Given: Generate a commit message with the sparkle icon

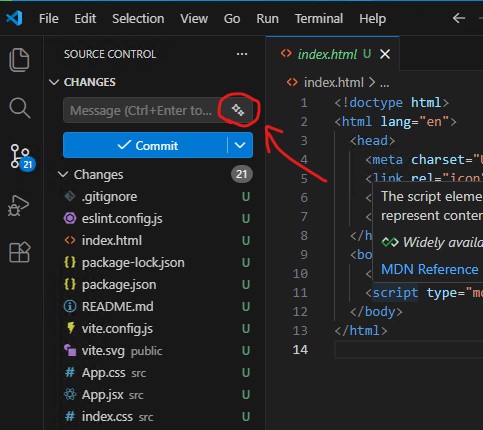Looking at the screenshot, I should [238, 110].
